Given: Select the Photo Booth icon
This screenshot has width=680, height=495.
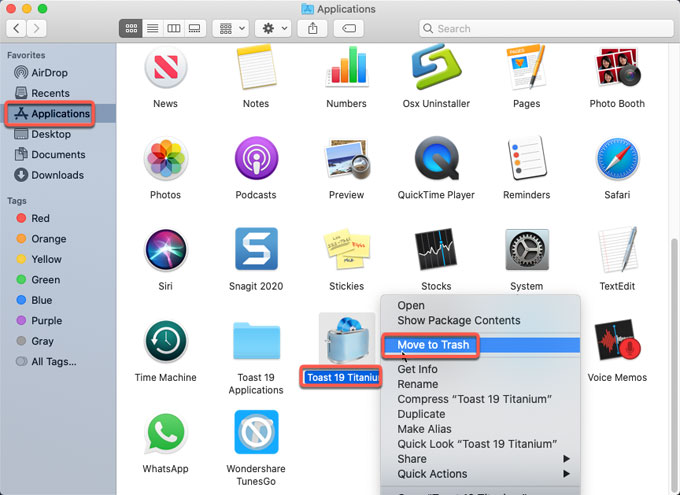Looking at the screenshot, I should [x=617, y=67].
